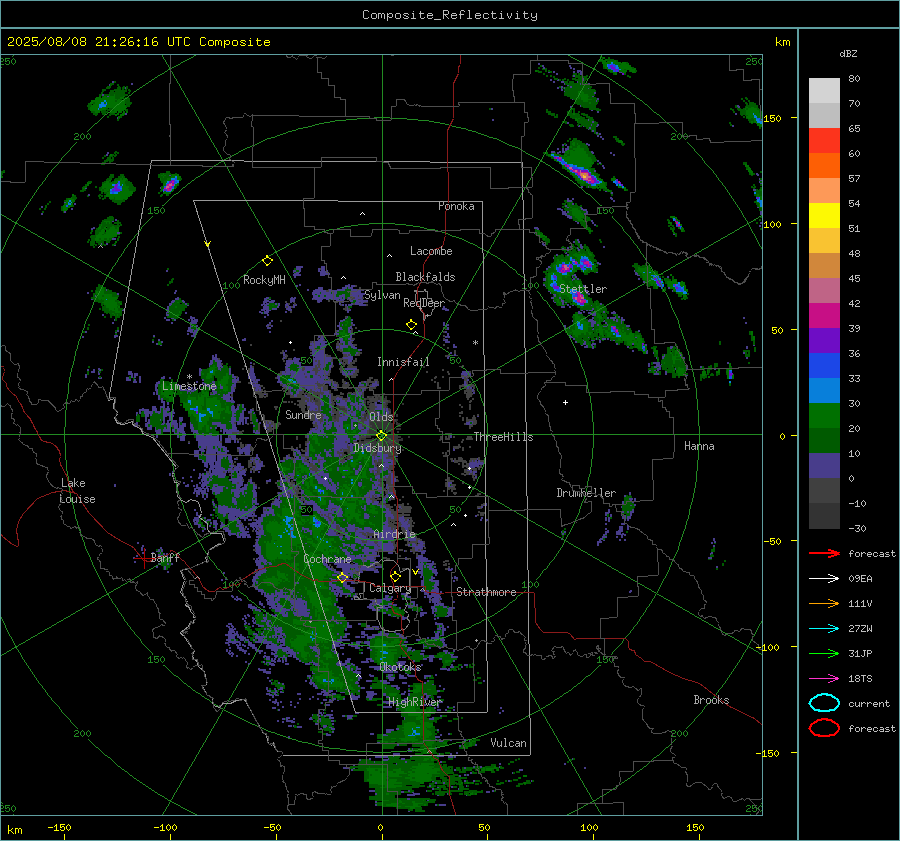Click the Didsbury town label
This screenshot has height=841, width=900.
coord(377,448)
